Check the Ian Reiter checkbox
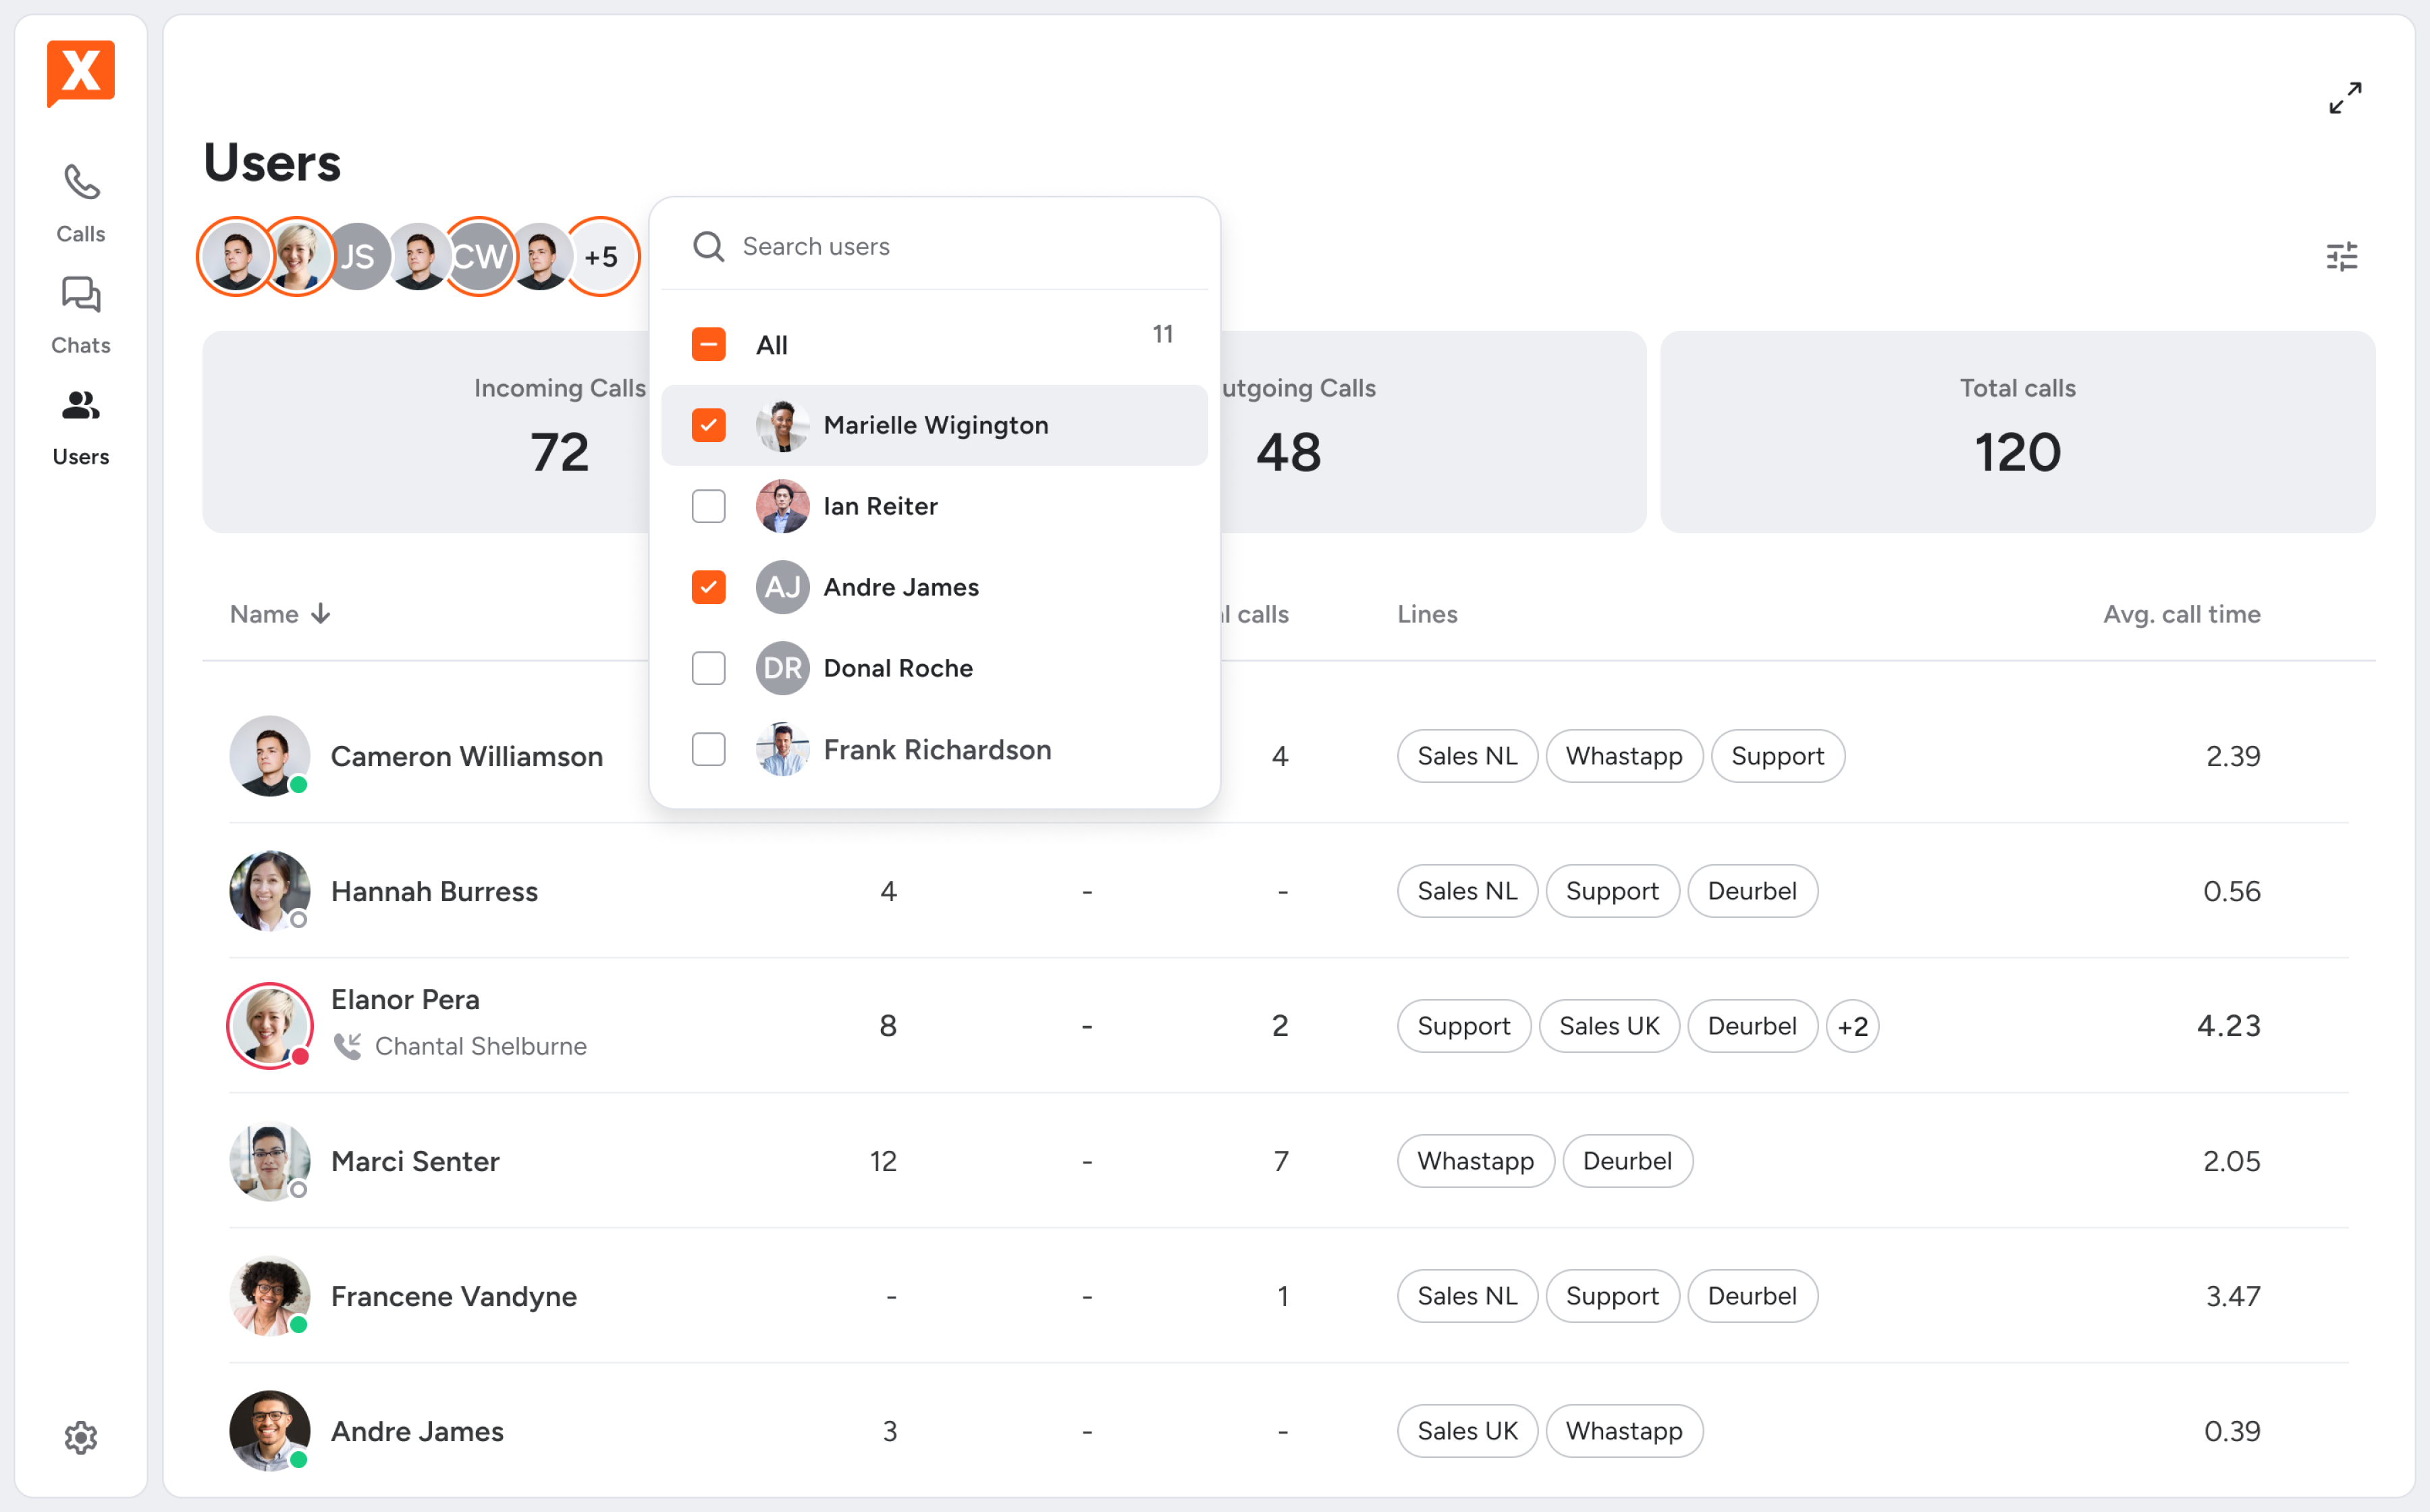The width and height of the screenshot is (2430, 1512). [708, 506]
